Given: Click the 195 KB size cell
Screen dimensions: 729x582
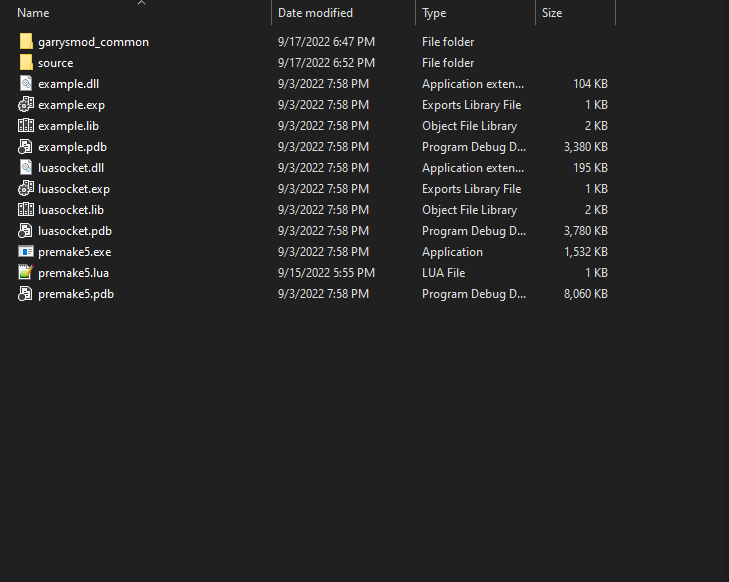Looking at the screenshot, I should (590, 168).
